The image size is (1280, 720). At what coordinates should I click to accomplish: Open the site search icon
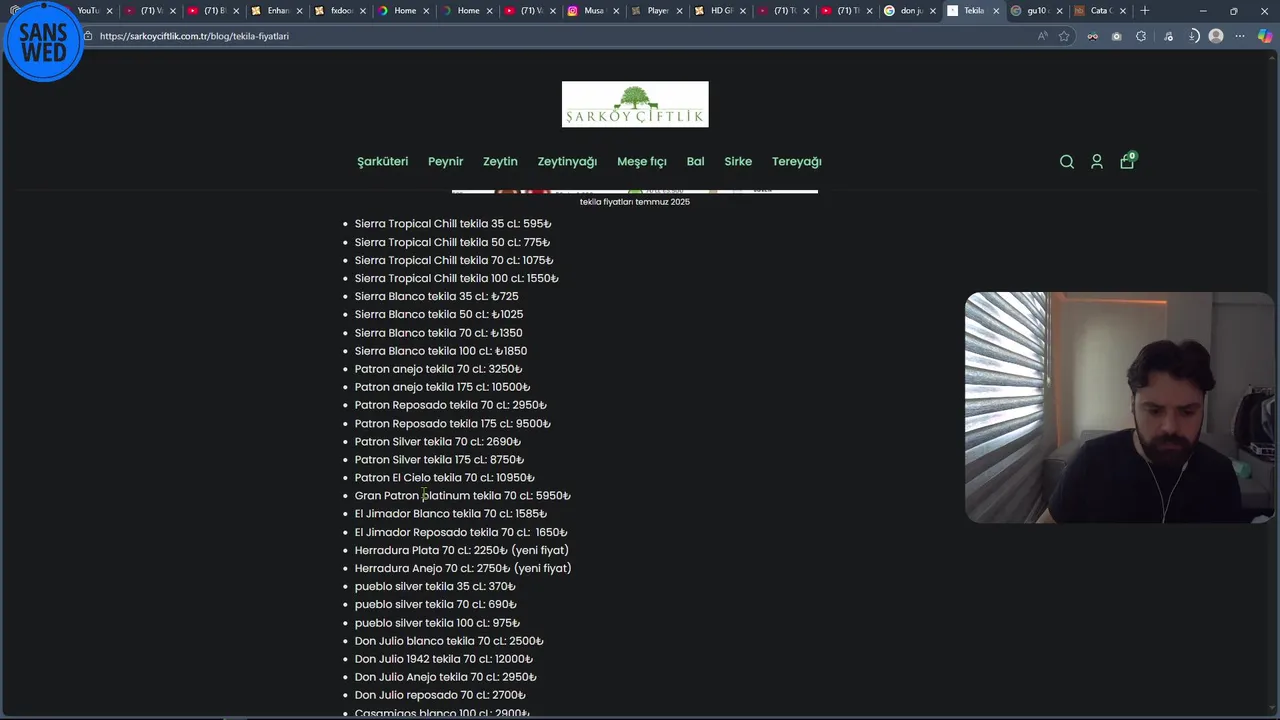click(x=1067, y=162)
